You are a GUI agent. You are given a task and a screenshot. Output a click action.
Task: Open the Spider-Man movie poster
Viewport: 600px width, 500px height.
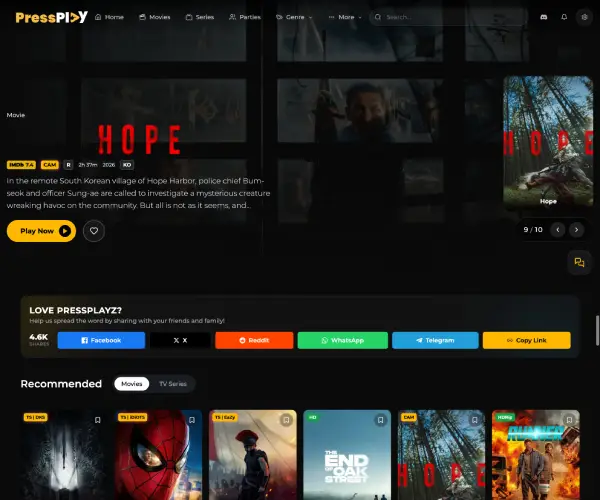point(158,457)
